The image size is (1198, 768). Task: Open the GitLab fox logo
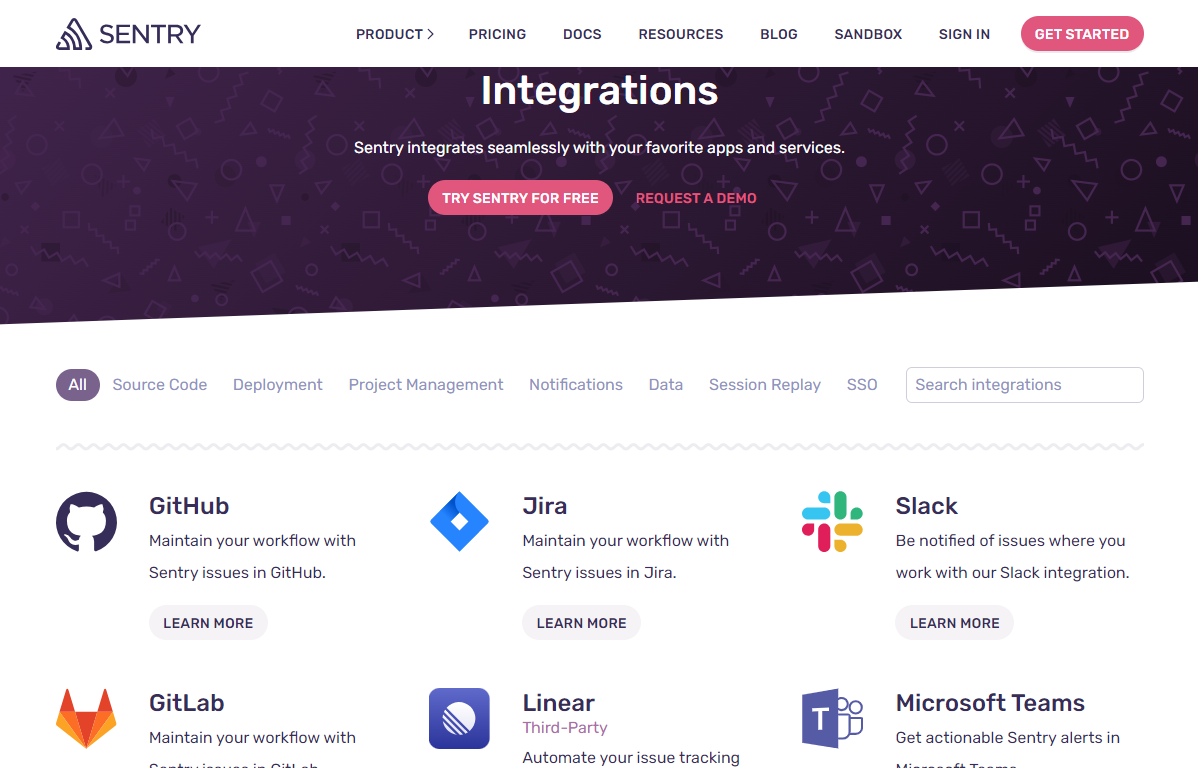point(86,718)
